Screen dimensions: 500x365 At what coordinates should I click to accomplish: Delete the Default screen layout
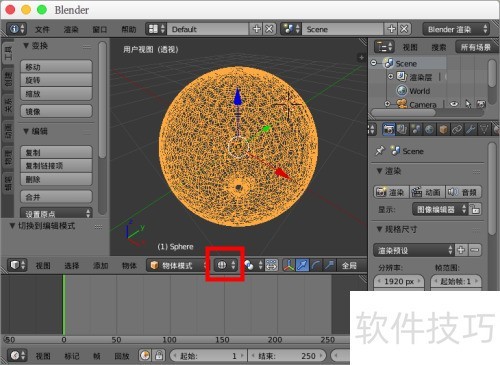269,29
